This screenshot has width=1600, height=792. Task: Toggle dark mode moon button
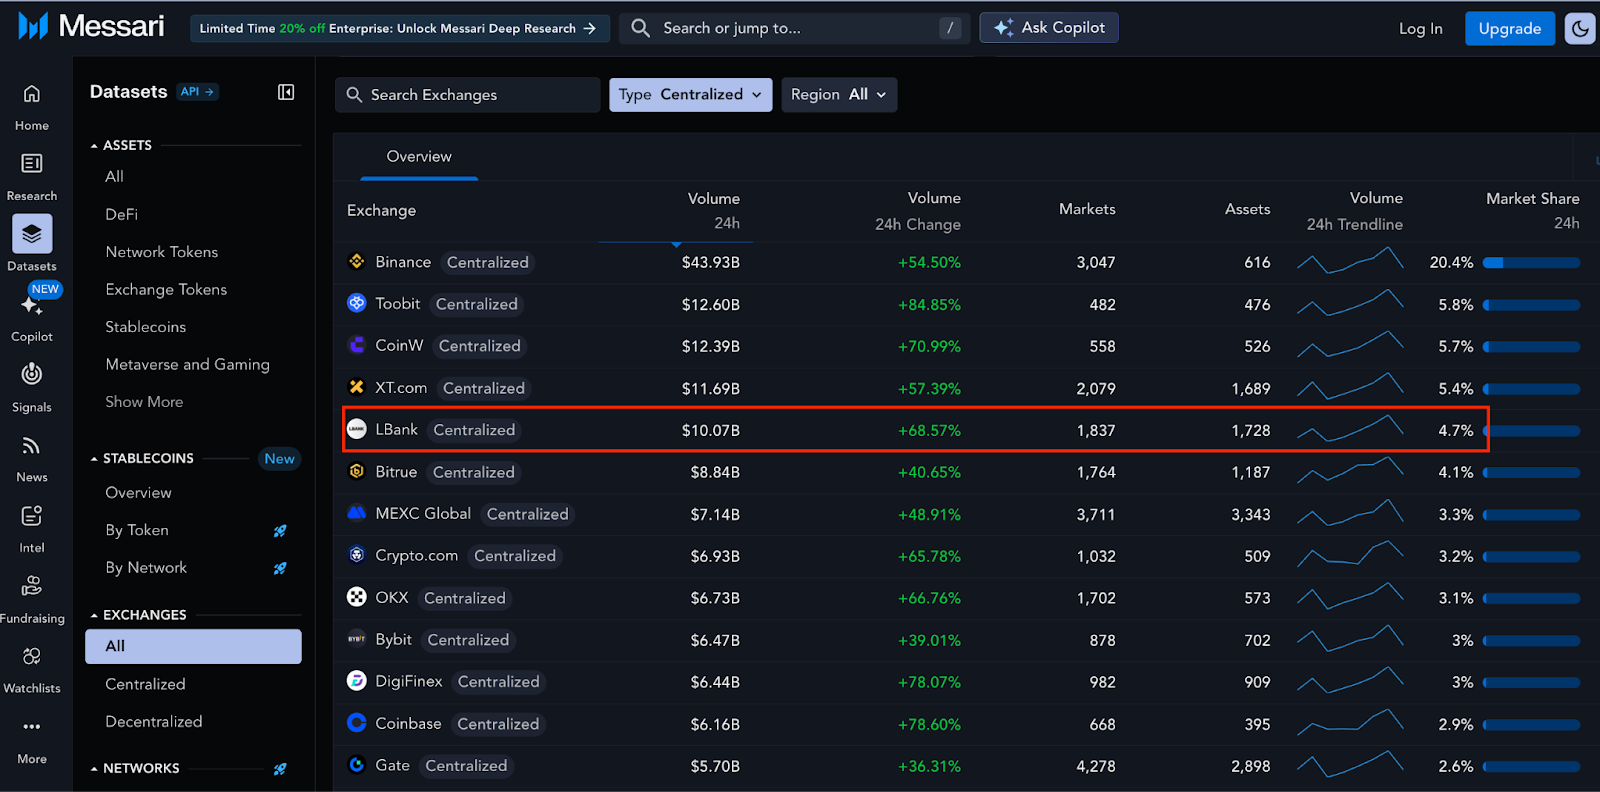click(1580, 29)
